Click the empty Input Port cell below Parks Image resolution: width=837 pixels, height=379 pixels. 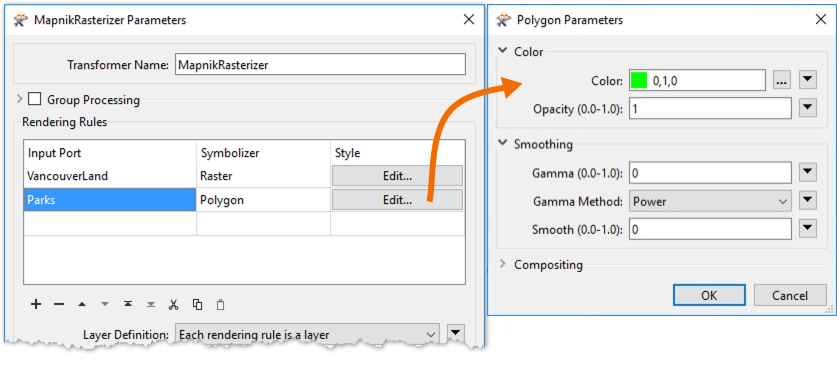(x=110, y=224)
